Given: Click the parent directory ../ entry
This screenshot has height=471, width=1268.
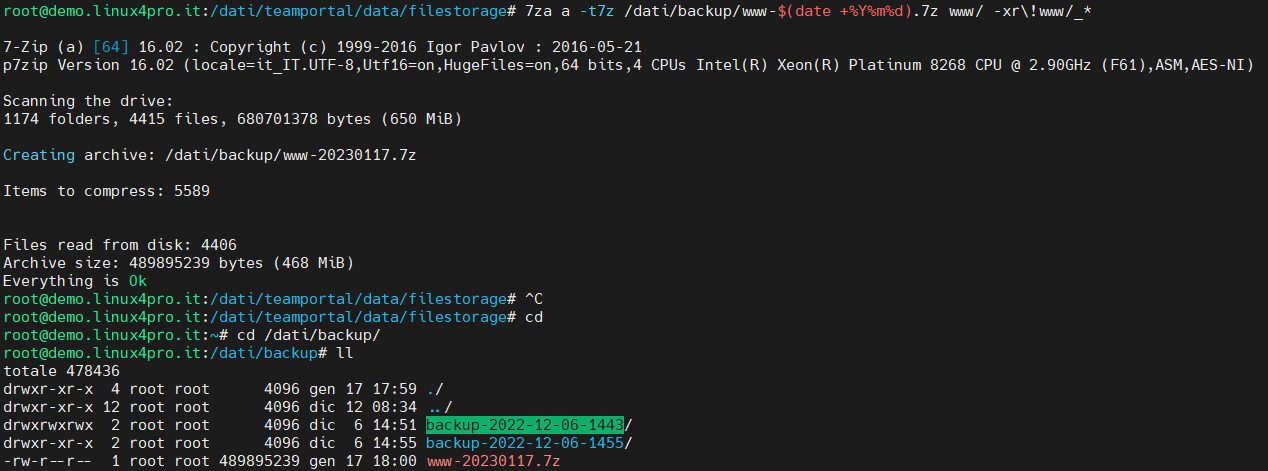Looking at the screenshot, I should [x=439, y=407].
